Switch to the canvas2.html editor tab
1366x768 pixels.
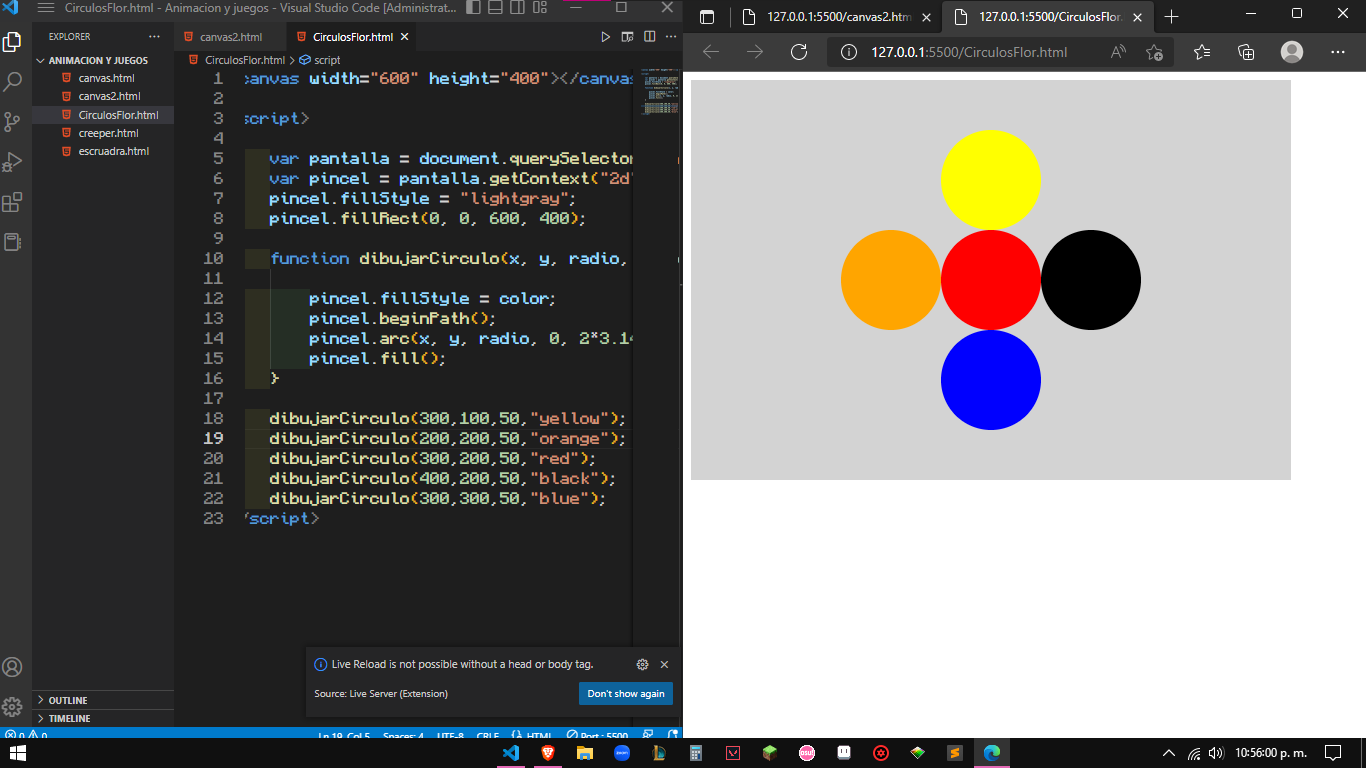229,37
